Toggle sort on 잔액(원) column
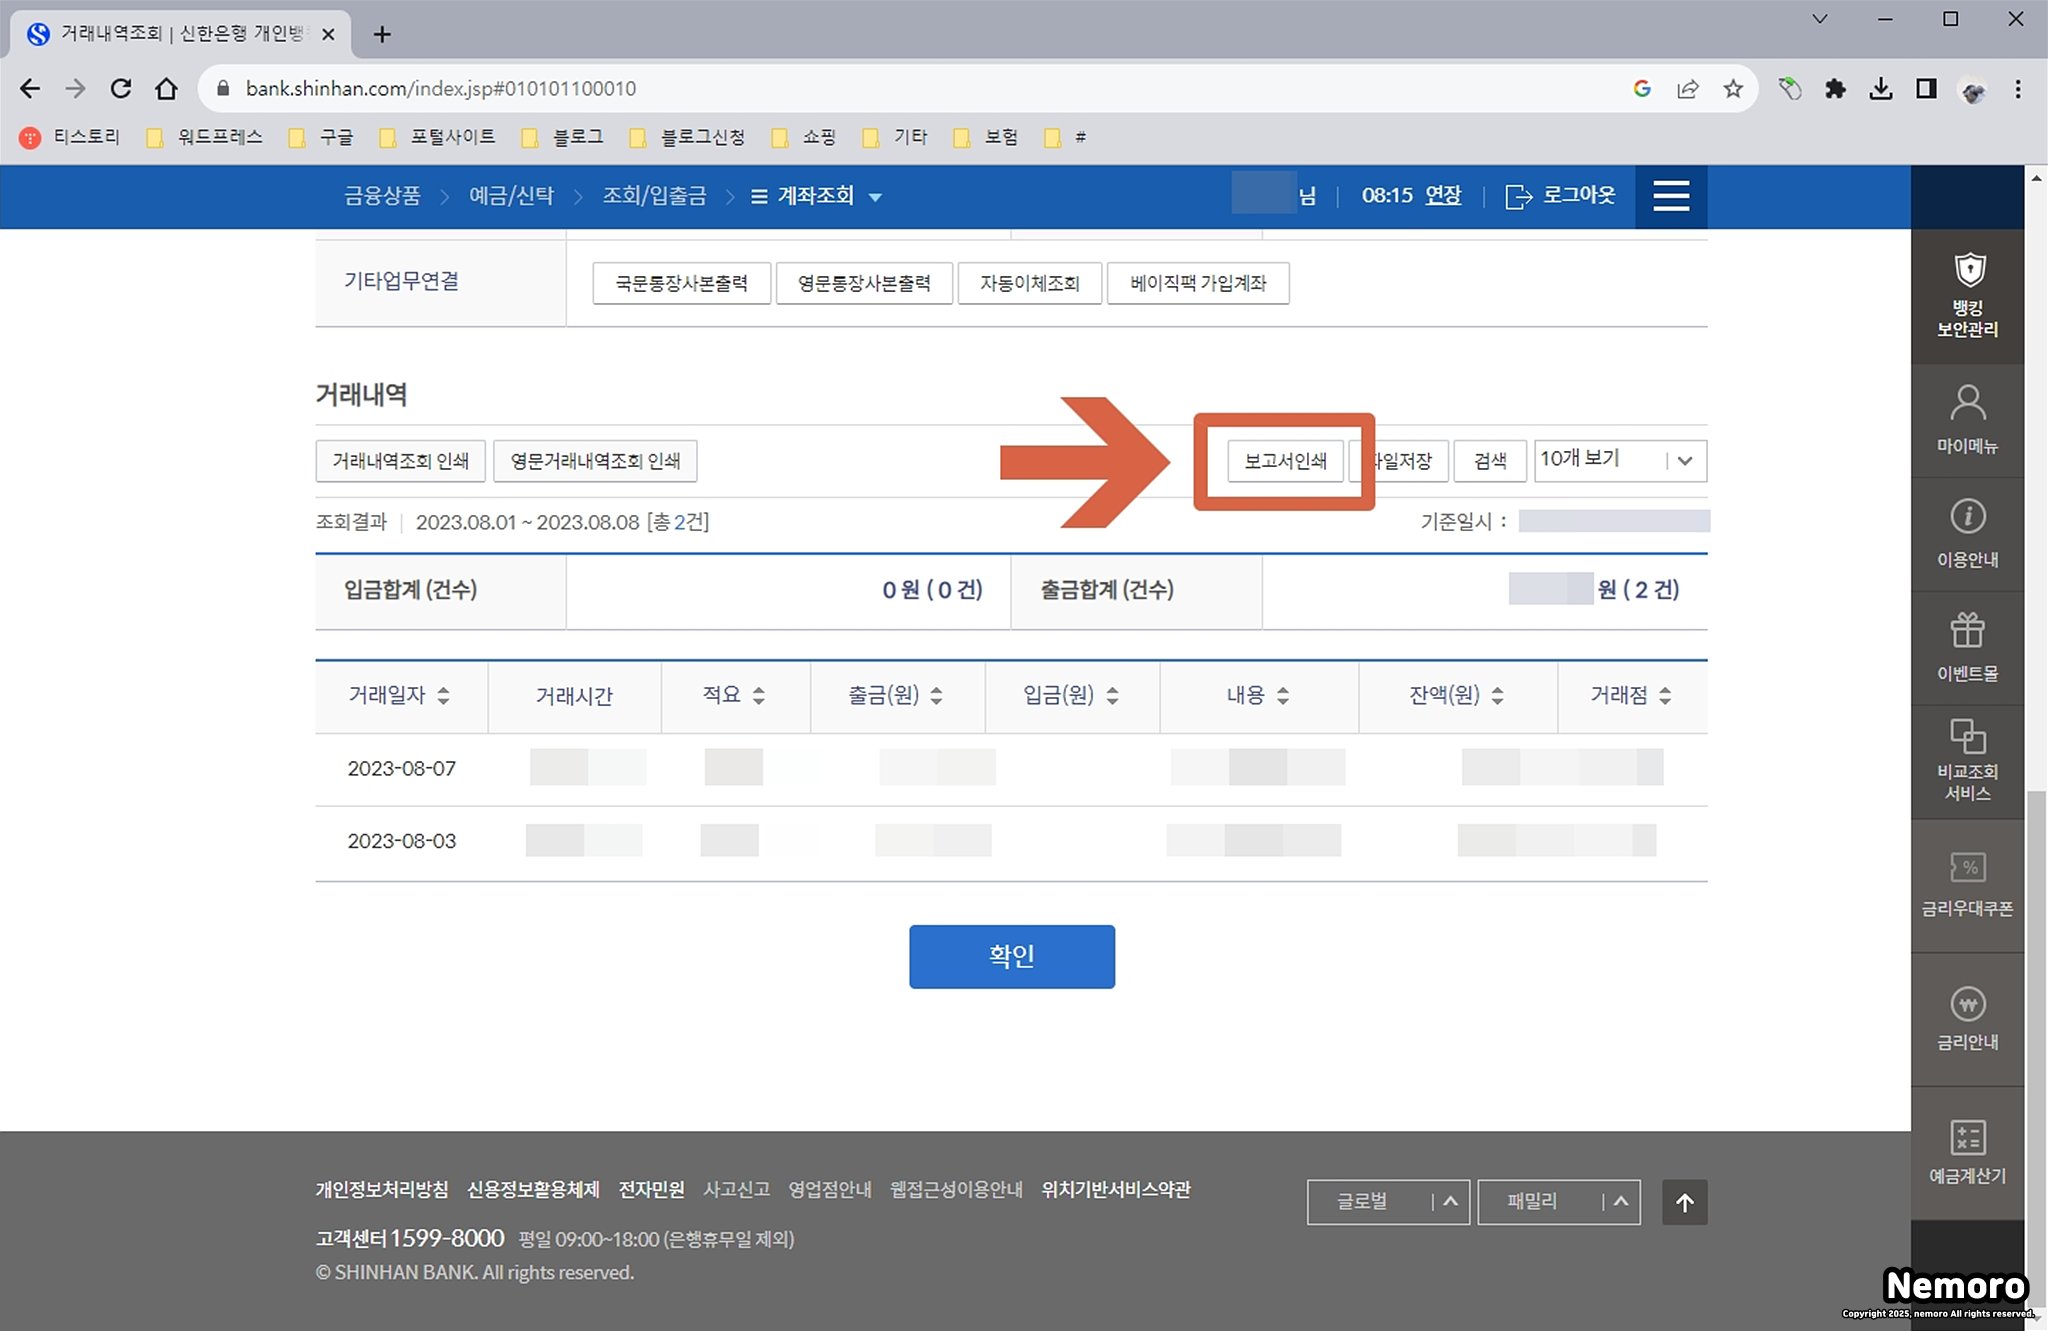 1497,696
